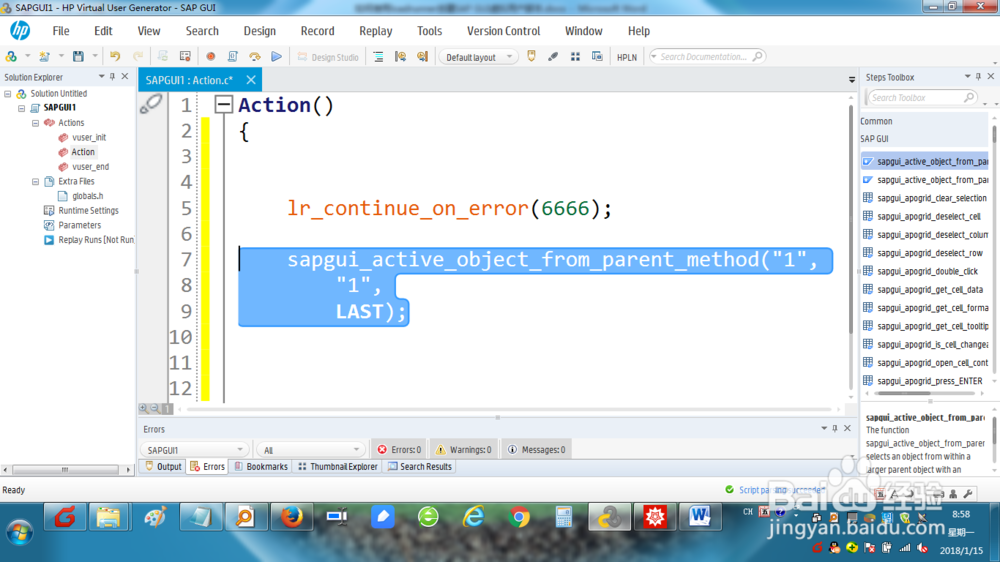The height and width of the screenshot is (562, 1000).
Task: Open the Tools menu
Action: click(x=429, y=31)
